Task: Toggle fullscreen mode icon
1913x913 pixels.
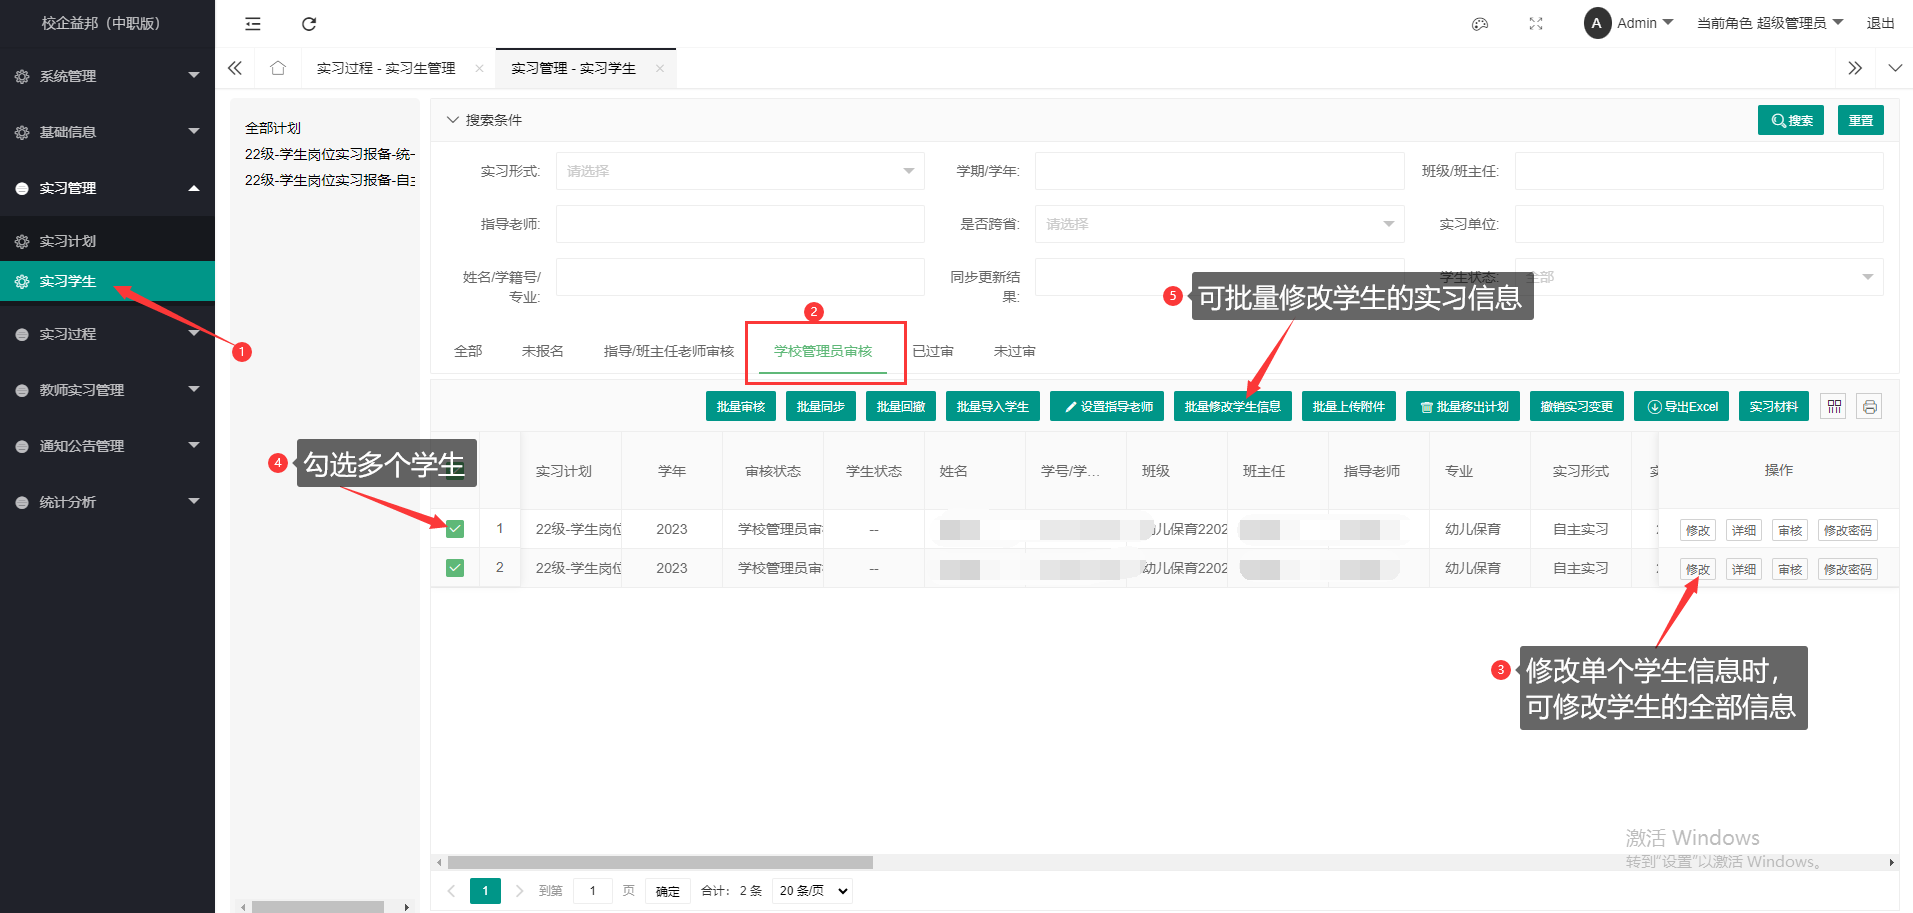Action: pyautogui.click(x=1536, y=24)
